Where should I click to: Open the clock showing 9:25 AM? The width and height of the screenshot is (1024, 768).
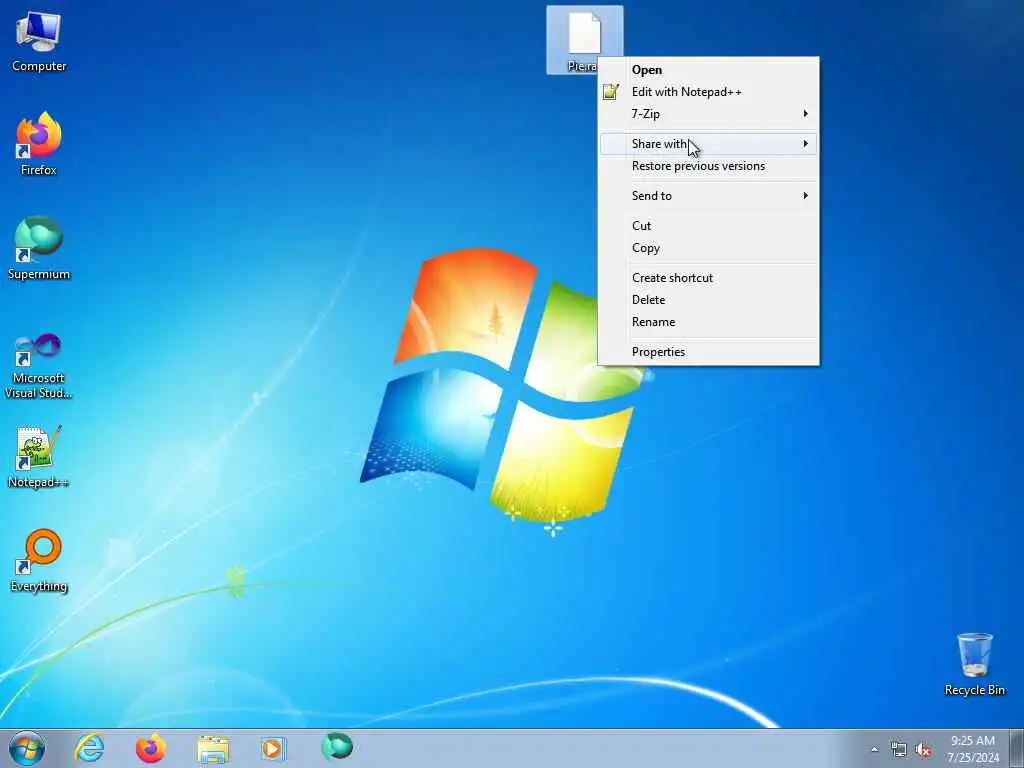coord(973,749)
